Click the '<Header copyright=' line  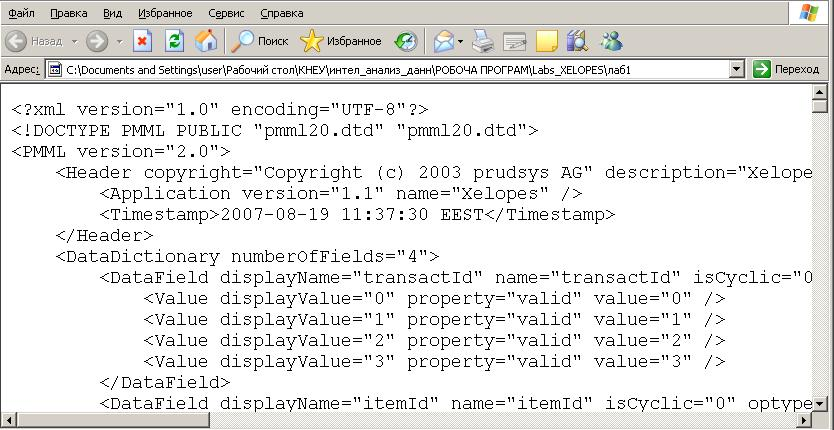tap(434, 173)
